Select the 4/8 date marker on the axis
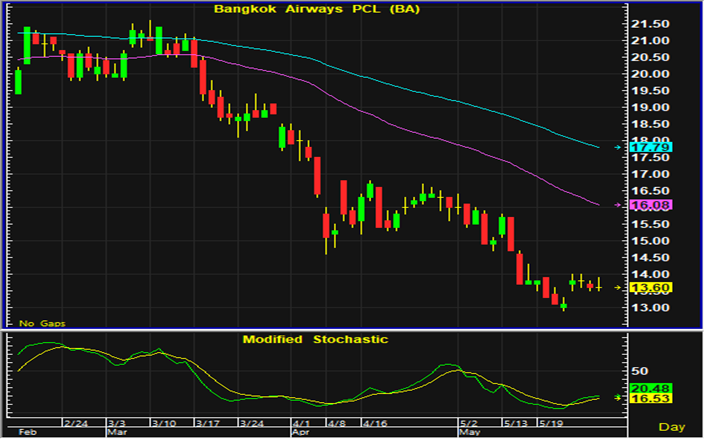705x439 pixels. tap(337, 423)
